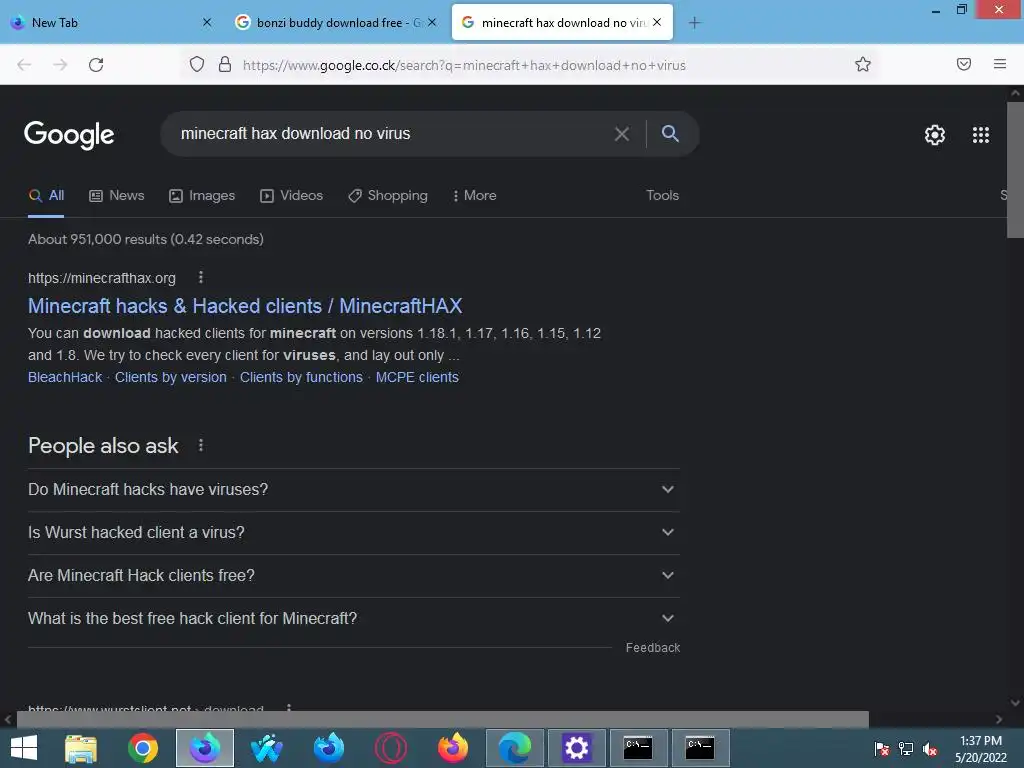Open the Clients by functions sitelink
This screenshot has height=768, width=1024.
[301, 377]
